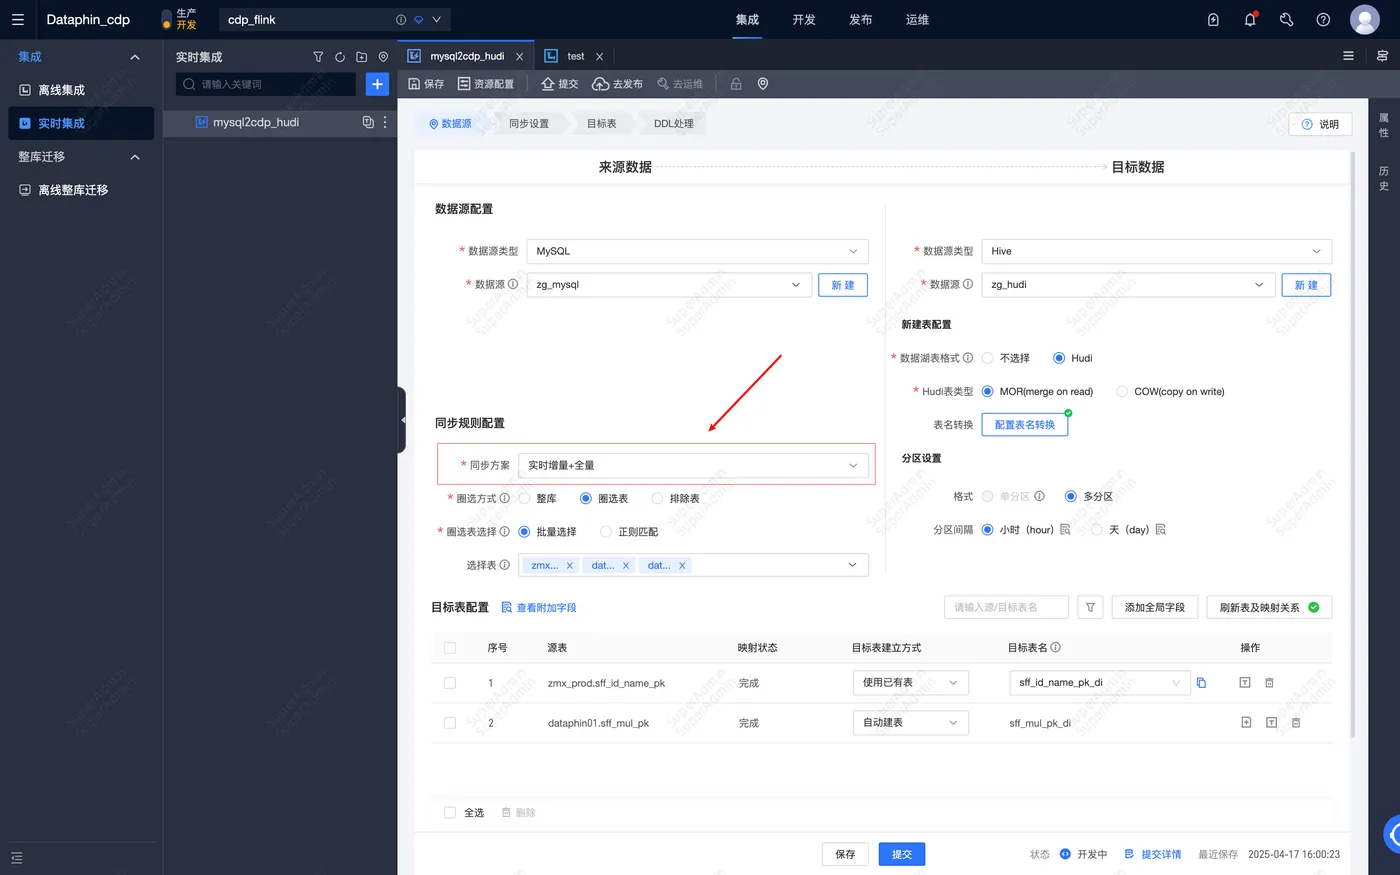Click 刷新表及映射关系 button
Screen dimensions: 1400x875
click(1269, 607)
